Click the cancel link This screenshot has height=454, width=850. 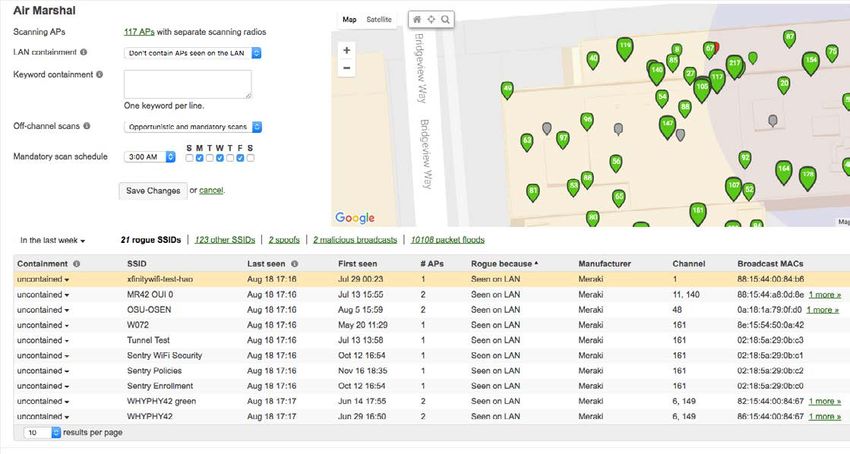(x=211, y=190)
